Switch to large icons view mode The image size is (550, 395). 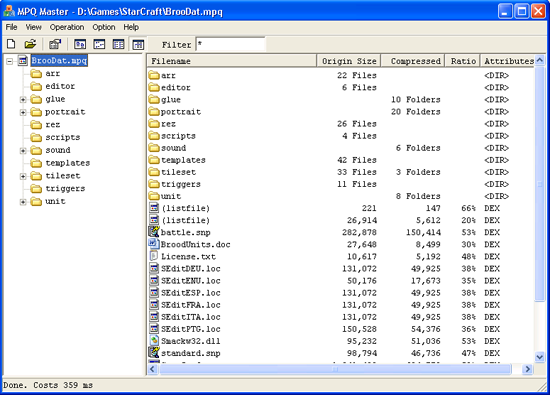pos(80,44)
